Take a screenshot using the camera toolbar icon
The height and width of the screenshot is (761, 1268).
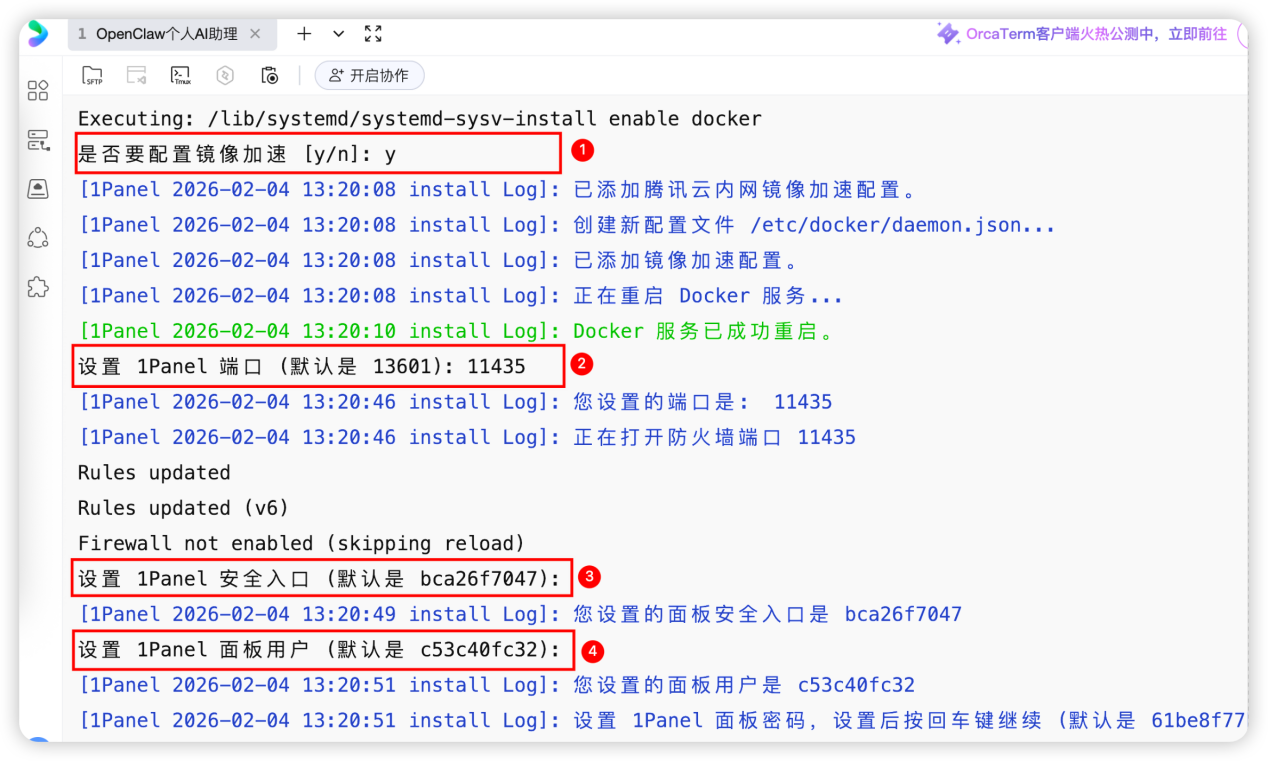[x=269, y=75]
